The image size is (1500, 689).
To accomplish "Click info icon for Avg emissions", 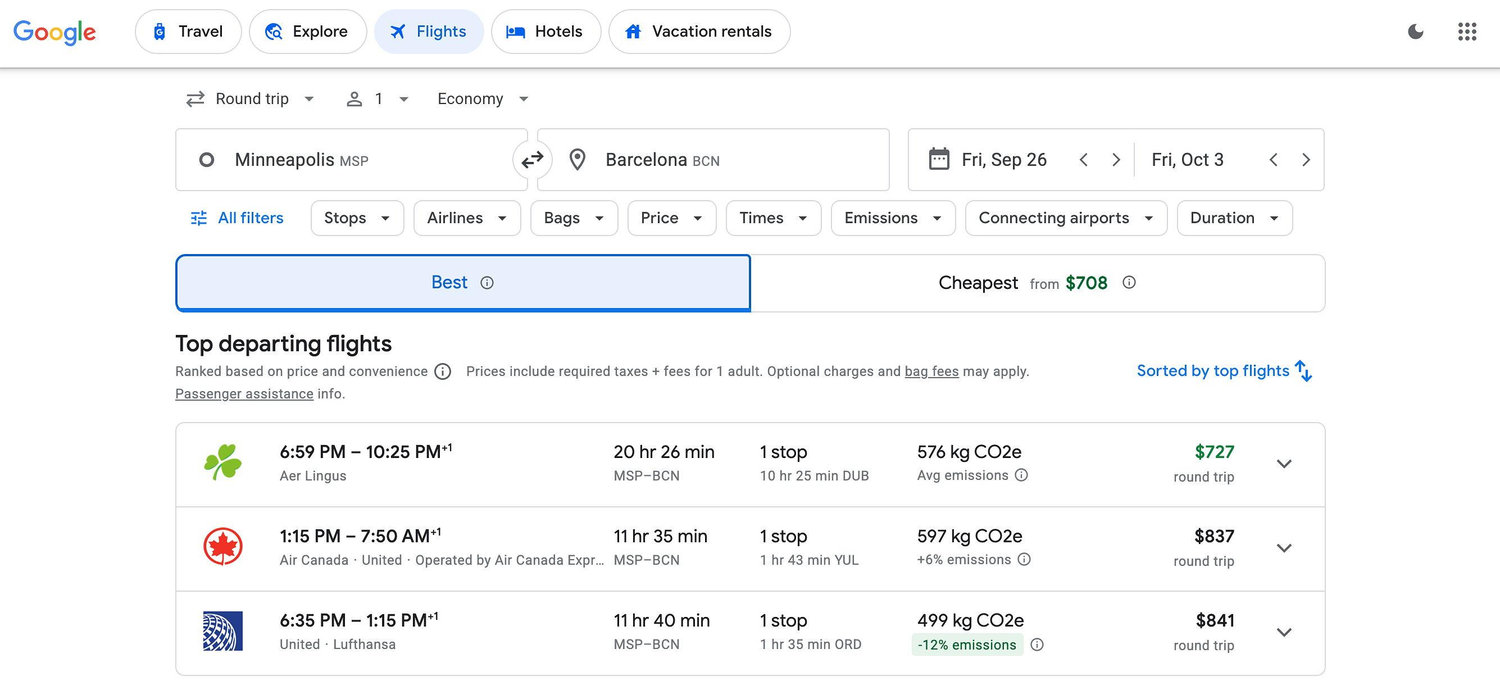I will coord(1021,476).
